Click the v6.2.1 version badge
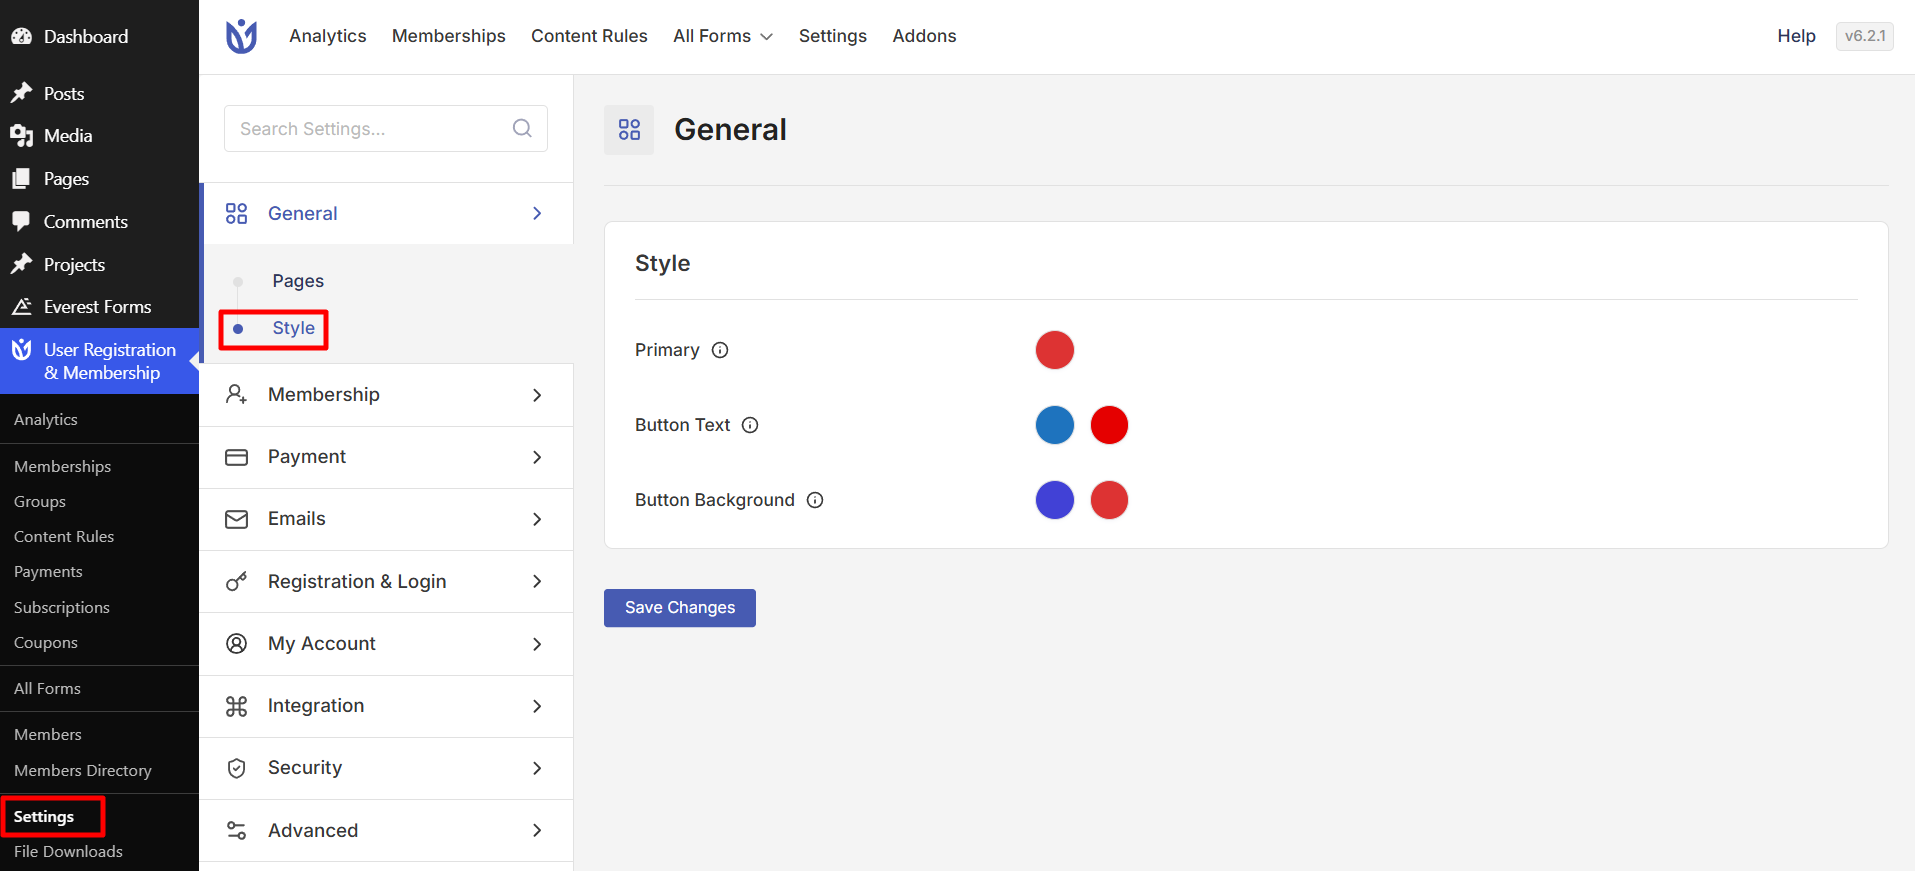The image size is (1915, 871). [1865, 36]
